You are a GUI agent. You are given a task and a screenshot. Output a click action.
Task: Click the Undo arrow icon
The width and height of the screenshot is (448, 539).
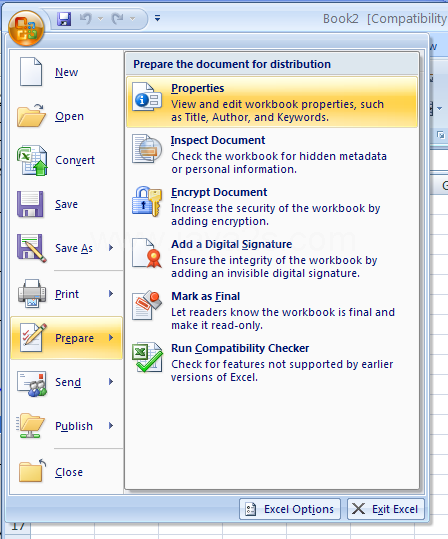coord(85,19)
